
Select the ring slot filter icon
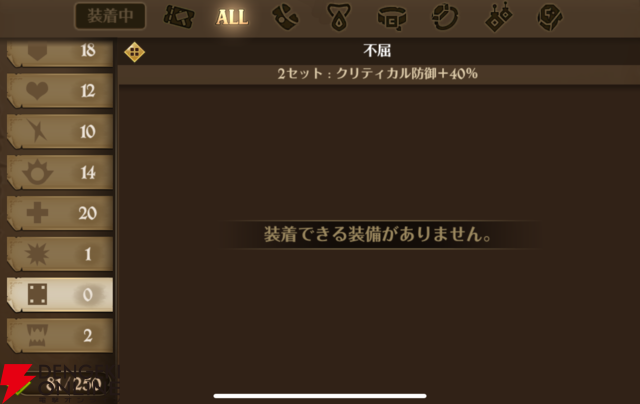[x=445, y=17]
